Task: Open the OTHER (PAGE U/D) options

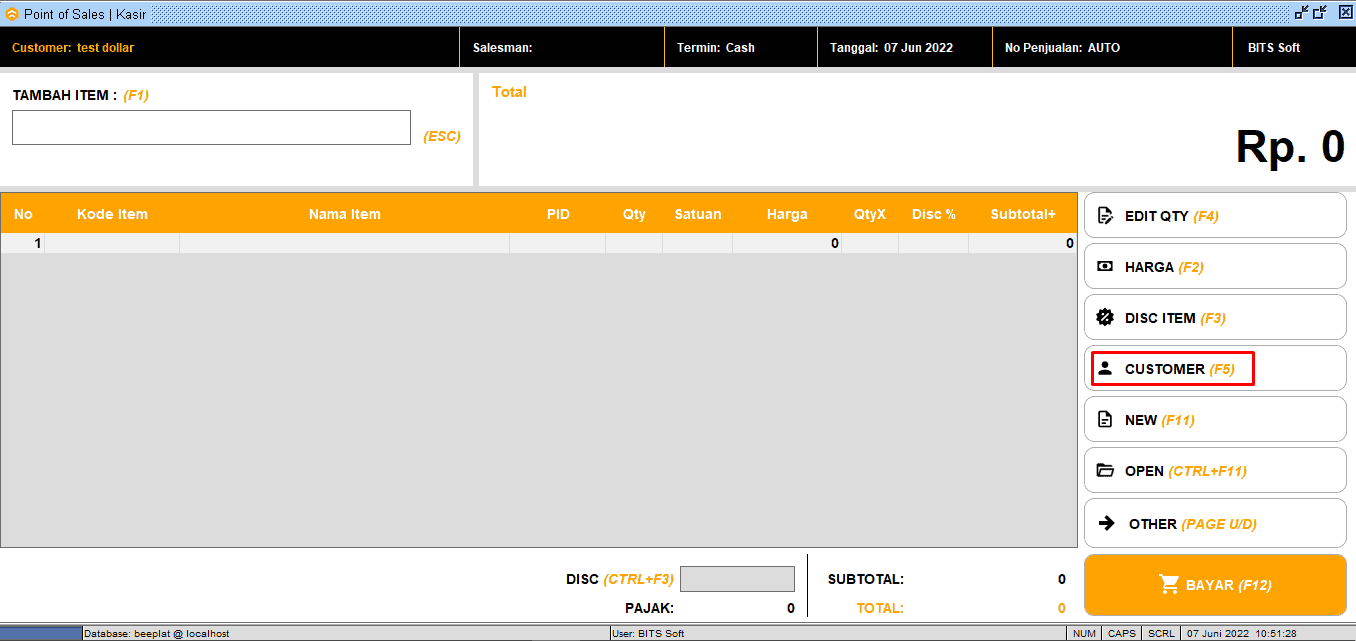Action: [1214, 523]
